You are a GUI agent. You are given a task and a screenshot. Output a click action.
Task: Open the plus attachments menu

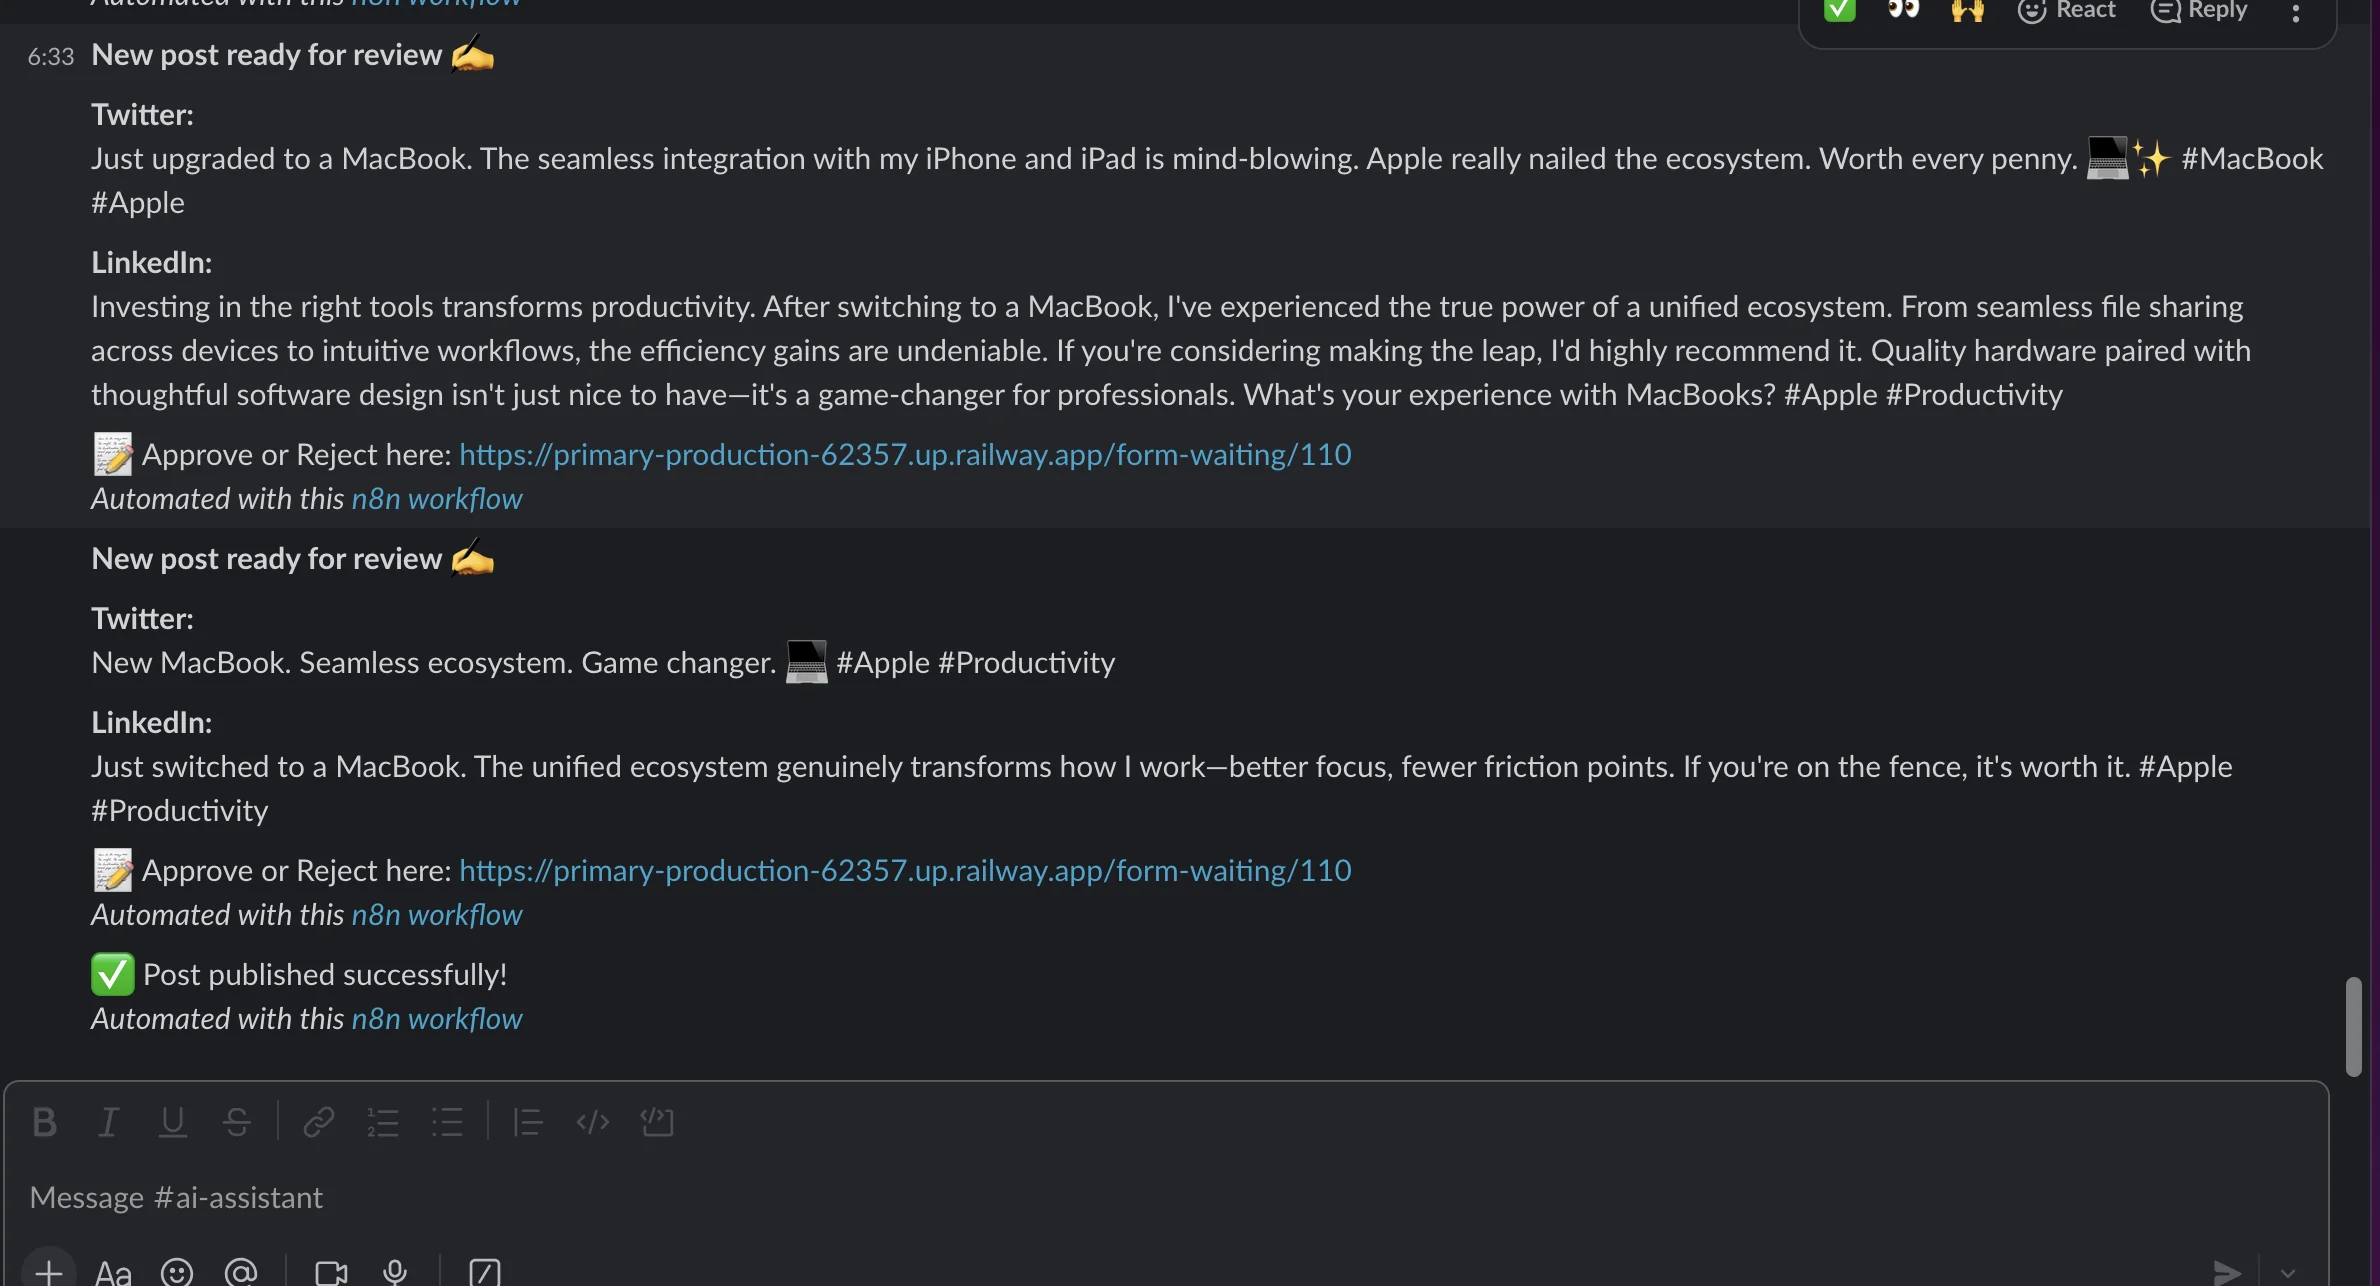click(x=48, y=1272)
